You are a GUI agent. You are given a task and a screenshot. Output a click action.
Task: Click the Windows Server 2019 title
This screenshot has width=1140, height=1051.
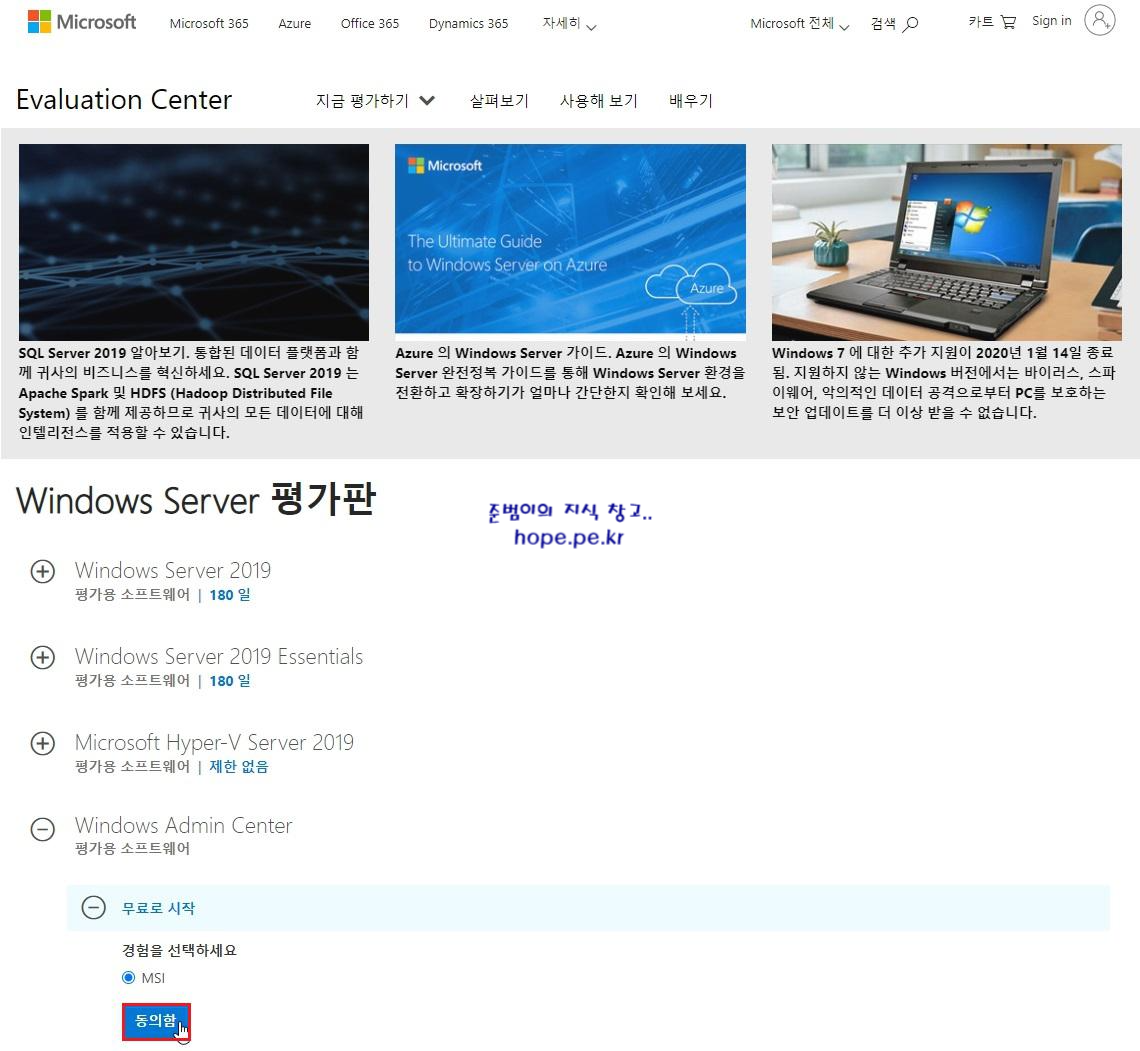click(173, 570)
